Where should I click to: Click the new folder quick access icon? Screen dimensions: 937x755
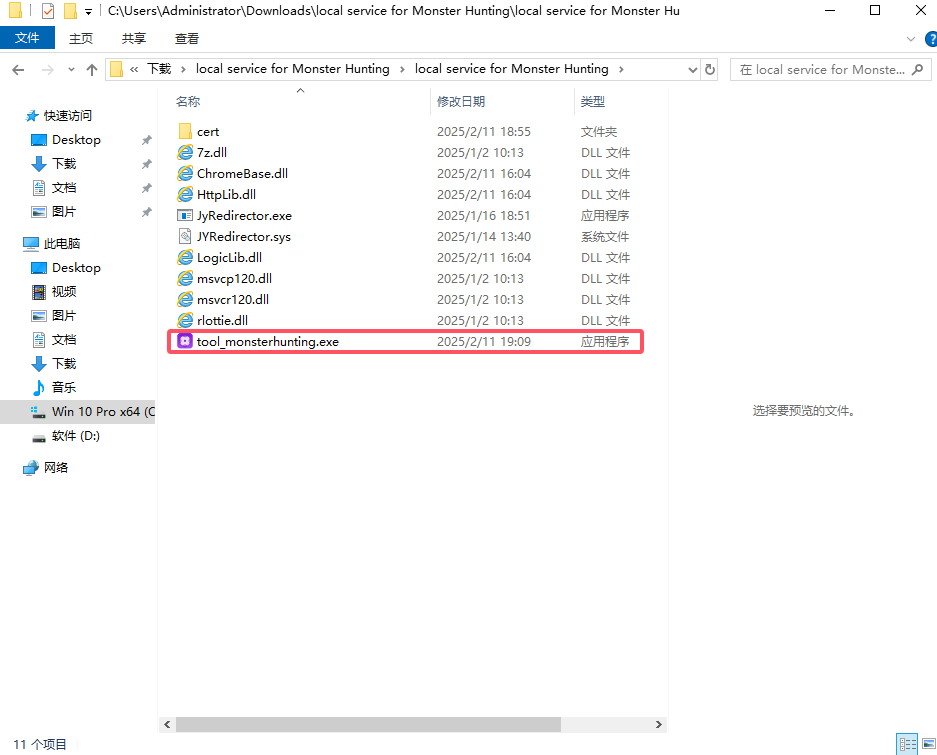point(71,11)
